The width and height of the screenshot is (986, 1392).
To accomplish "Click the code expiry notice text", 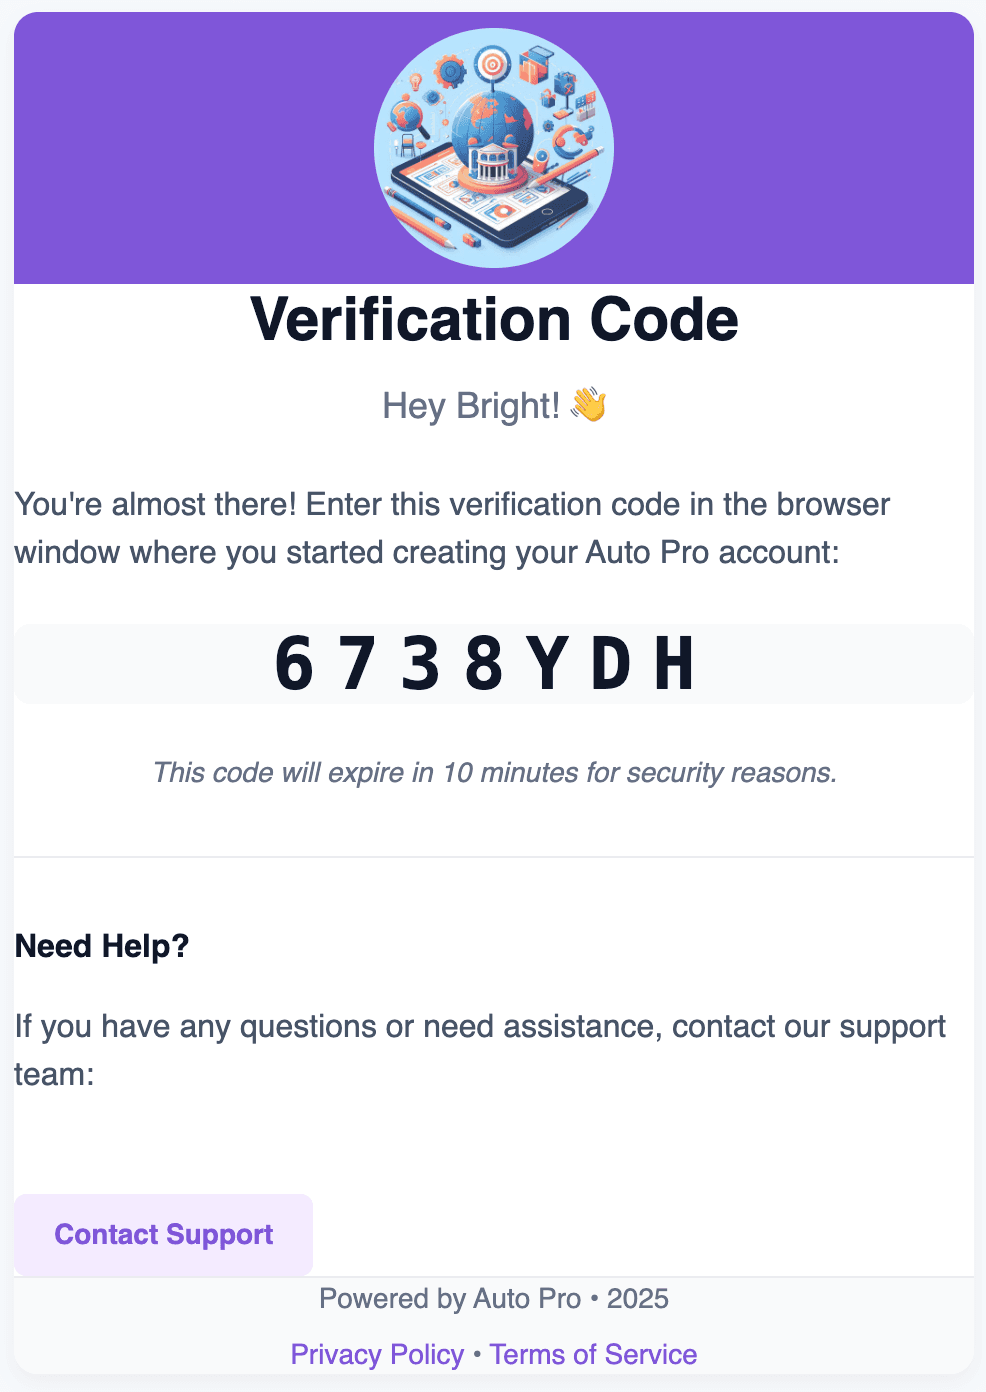I will pyautogui.click(x=494, y=772).
